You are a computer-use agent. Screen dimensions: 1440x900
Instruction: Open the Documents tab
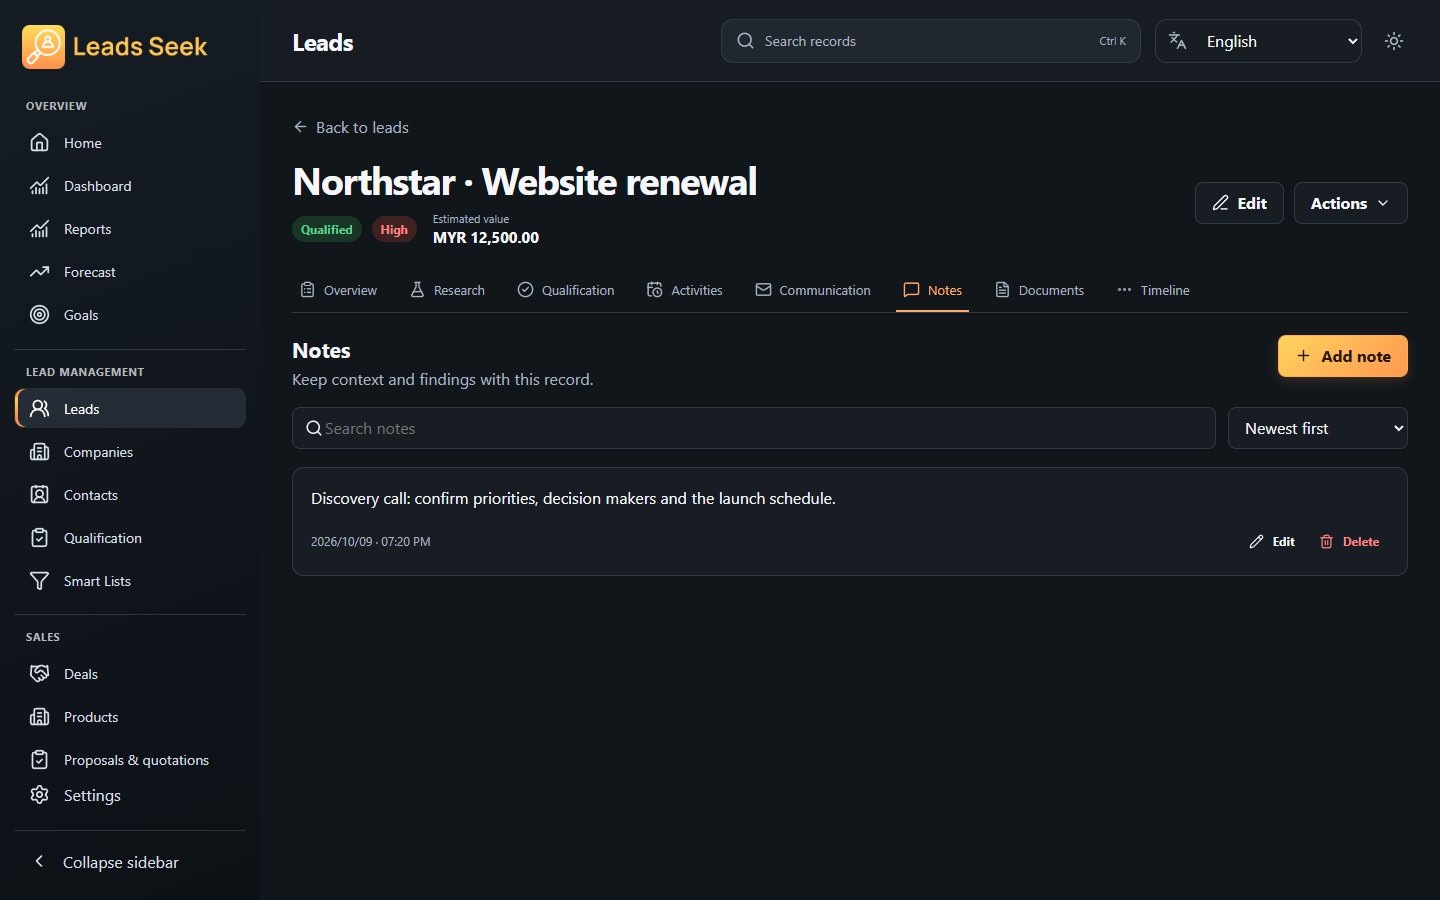[1039, 290]
